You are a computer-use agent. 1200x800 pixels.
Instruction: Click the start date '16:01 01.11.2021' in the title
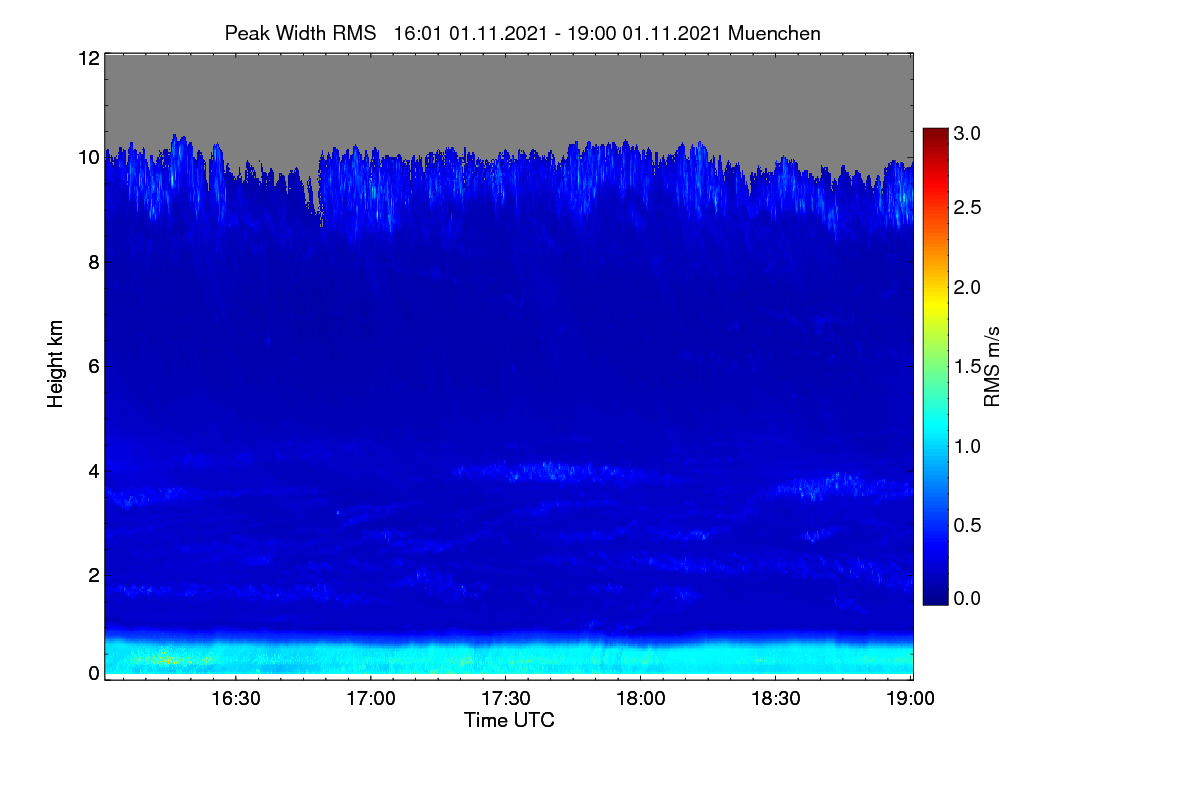[x=470, y=33]
